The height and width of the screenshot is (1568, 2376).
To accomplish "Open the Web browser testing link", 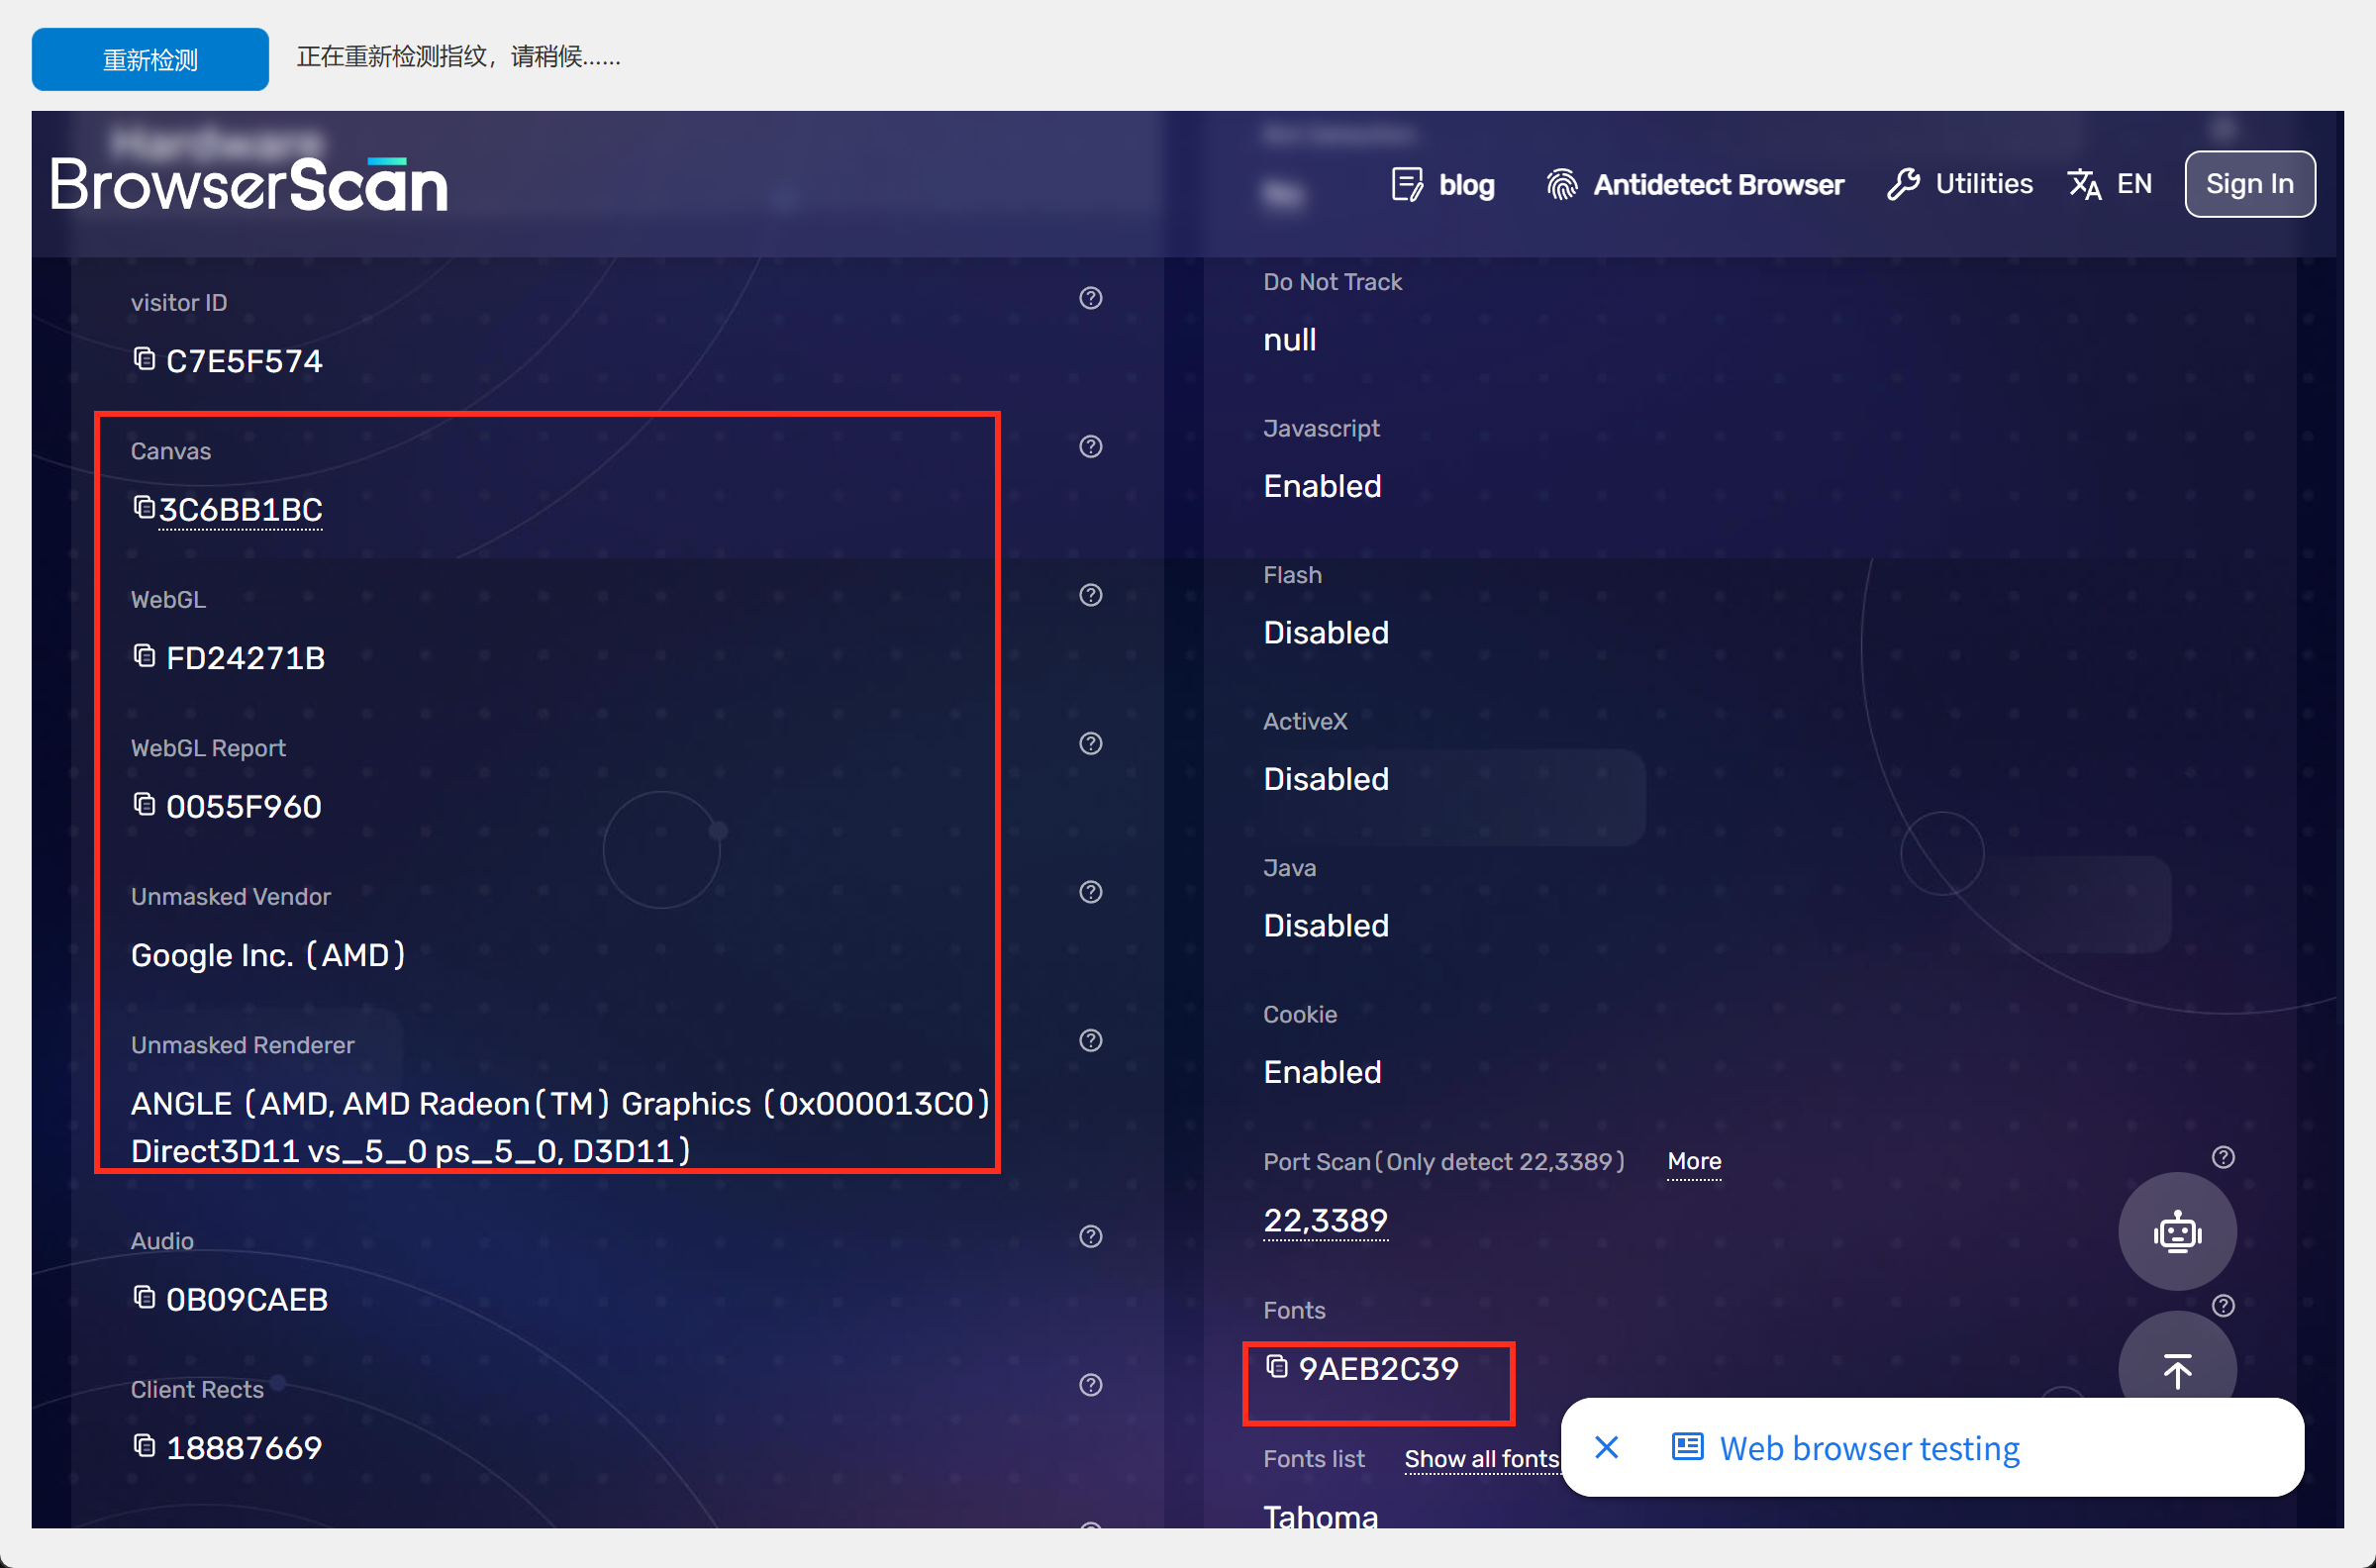I will click(1846, 1448).
